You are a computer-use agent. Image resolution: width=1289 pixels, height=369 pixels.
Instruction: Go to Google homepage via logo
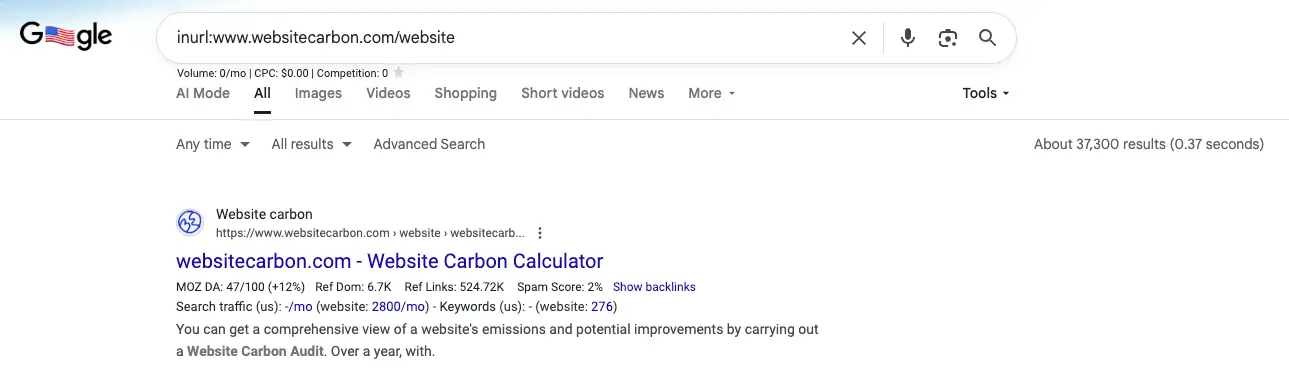click(66, 38)
